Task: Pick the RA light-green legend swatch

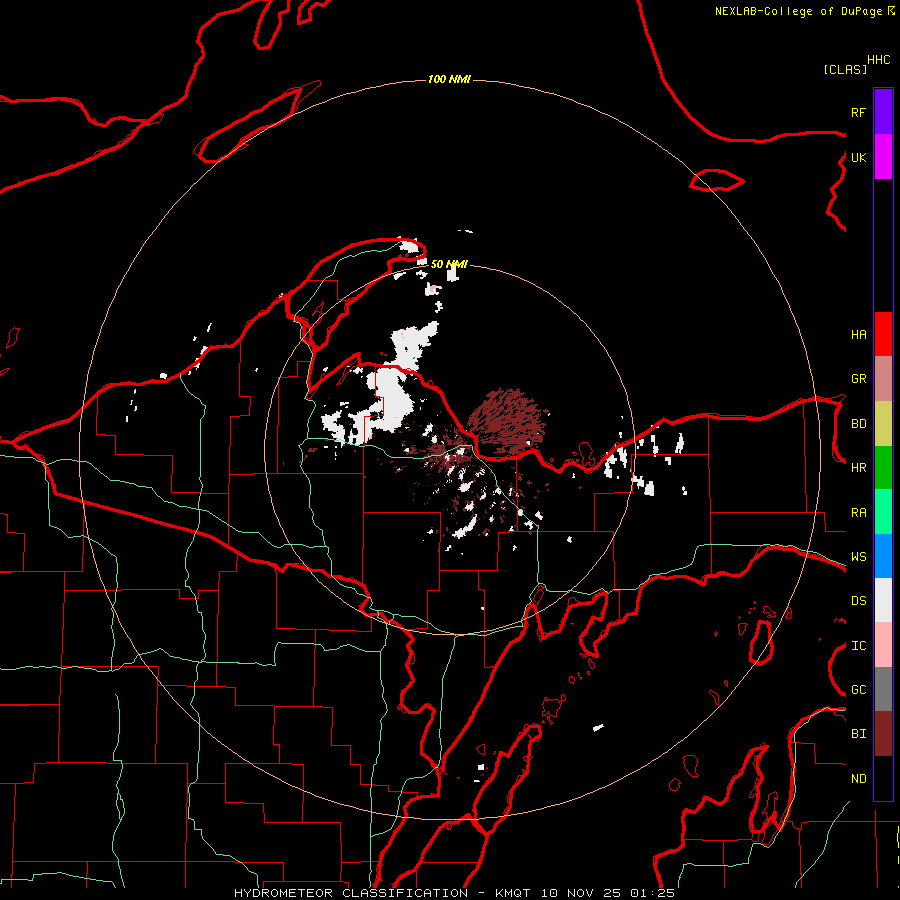Action: (x=883, y=512)
